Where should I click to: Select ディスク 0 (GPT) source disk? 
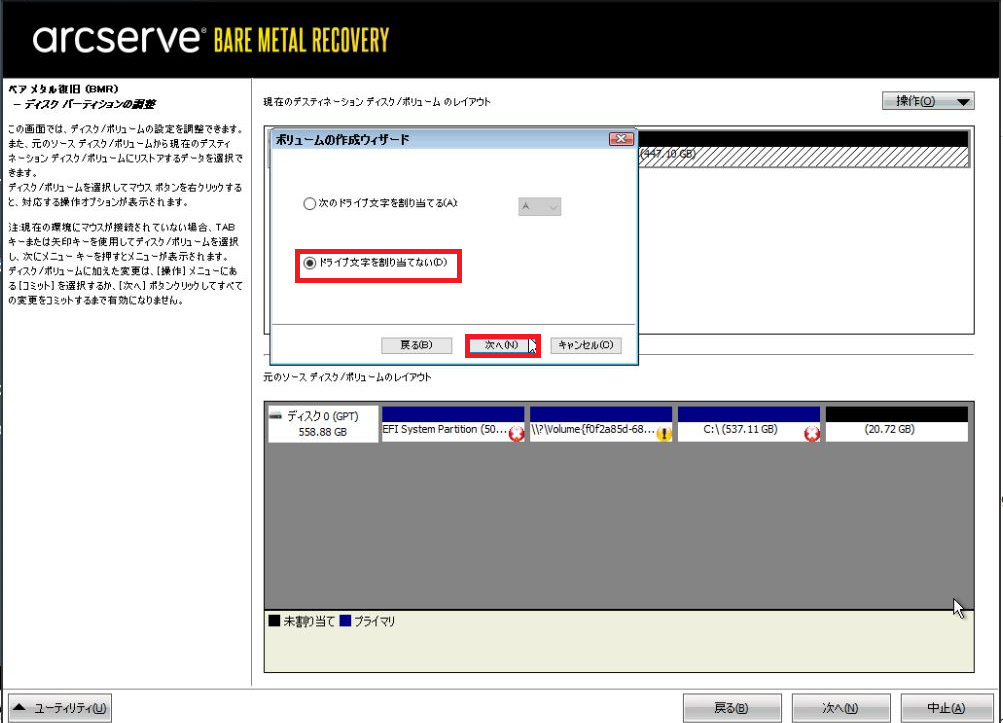(x=323, y=424)
